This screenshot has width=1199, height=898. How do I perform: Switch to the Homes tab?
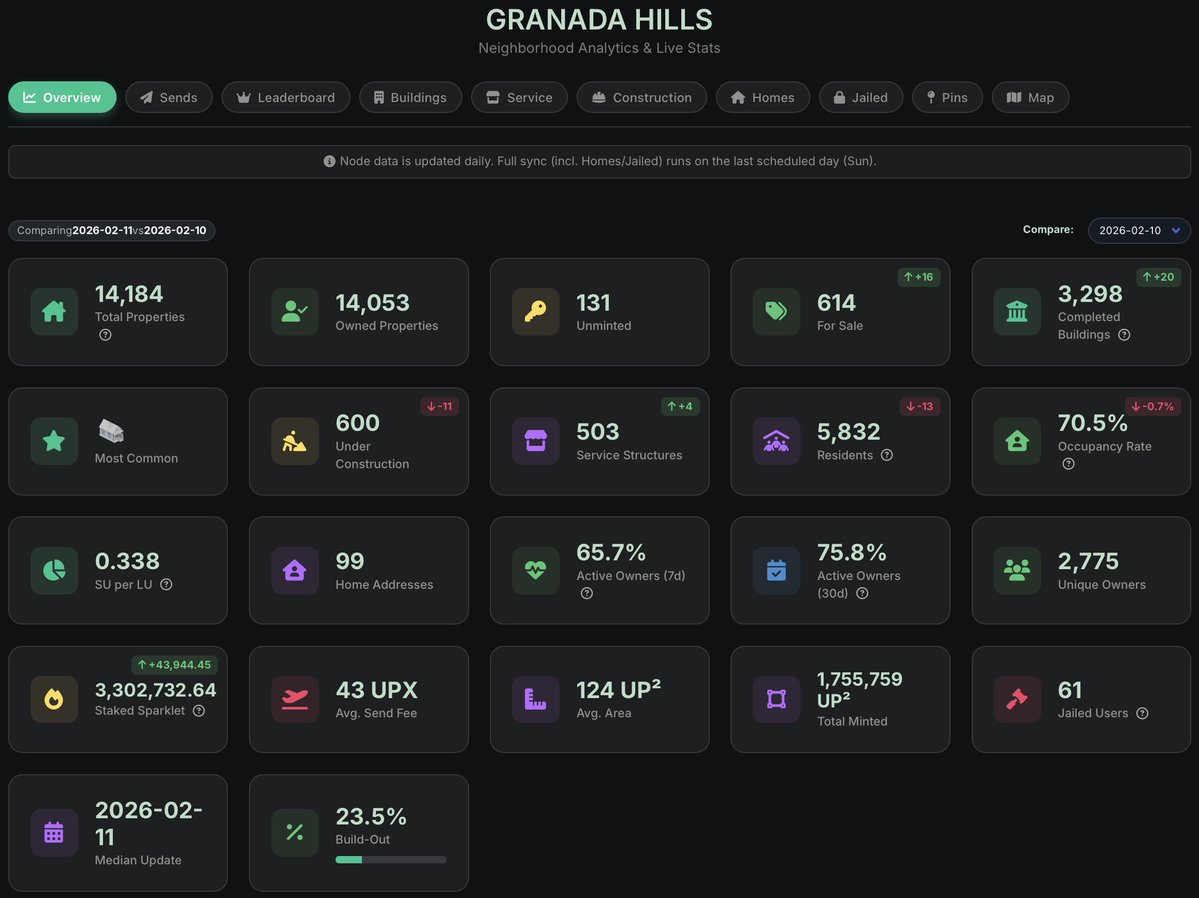pyautogui.click(x=762, y=97)
